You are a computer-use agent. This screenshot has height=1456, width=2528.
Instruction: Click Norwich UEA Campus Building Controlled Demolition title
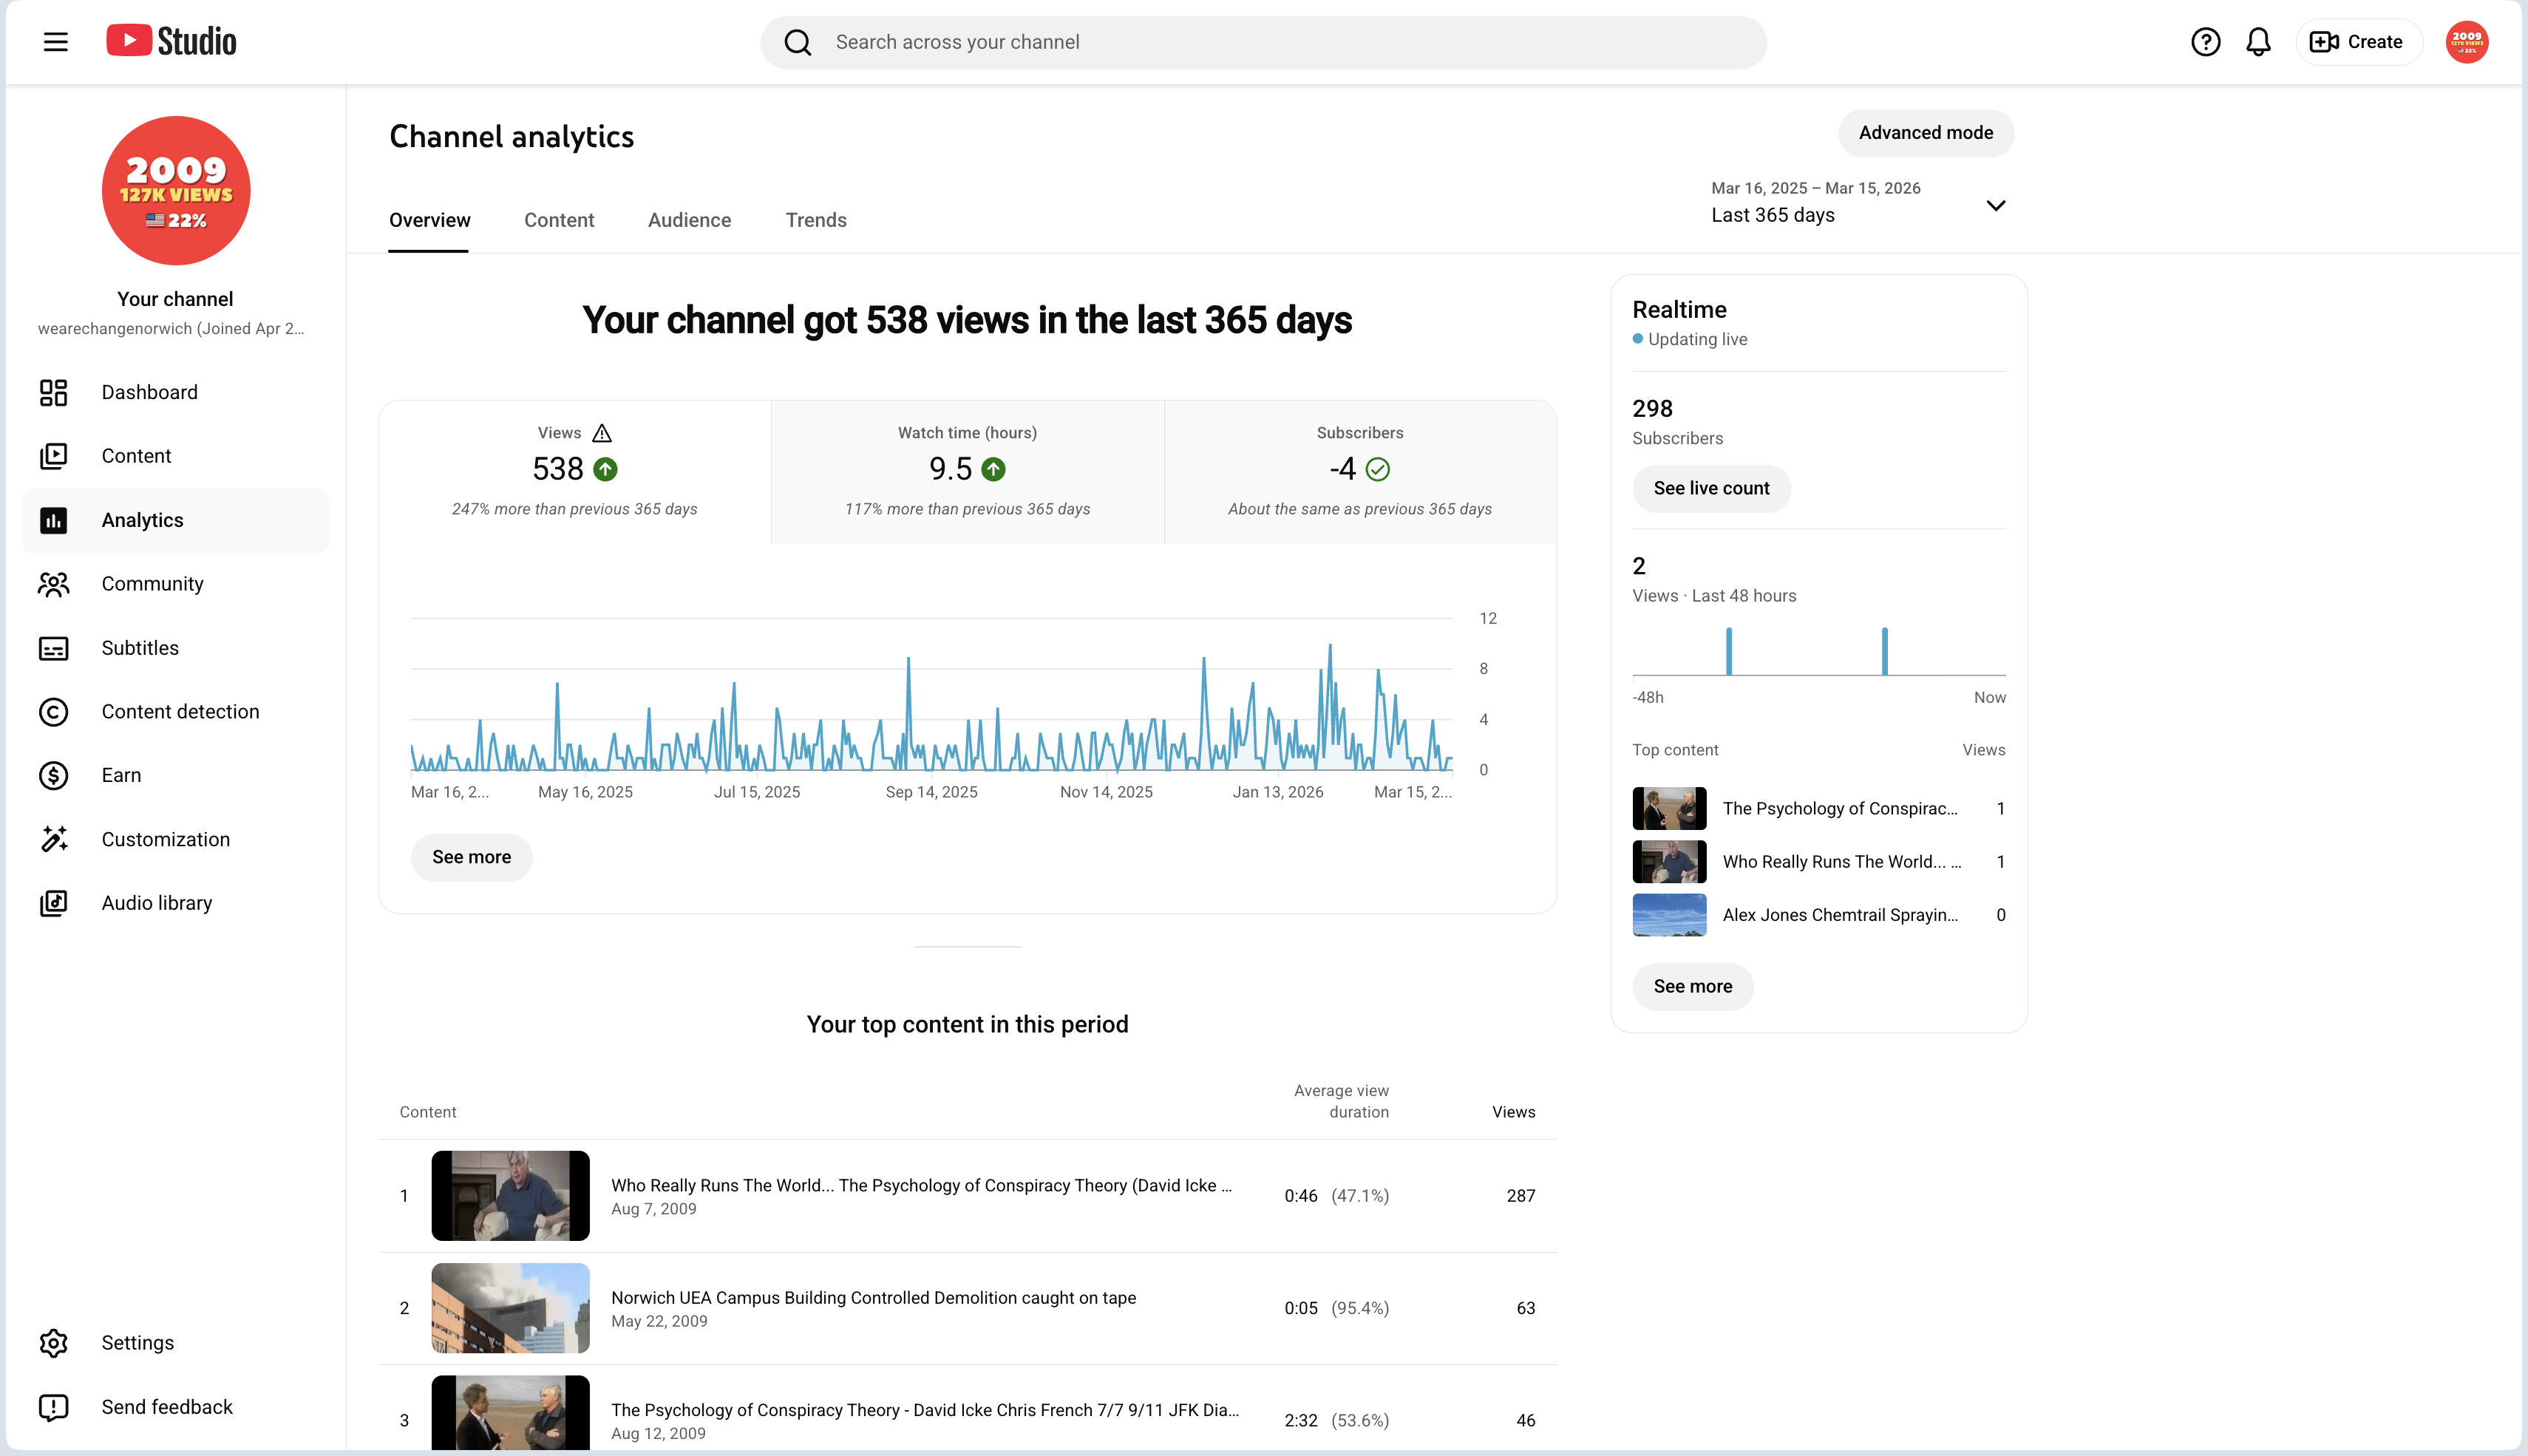point(873,1297)
